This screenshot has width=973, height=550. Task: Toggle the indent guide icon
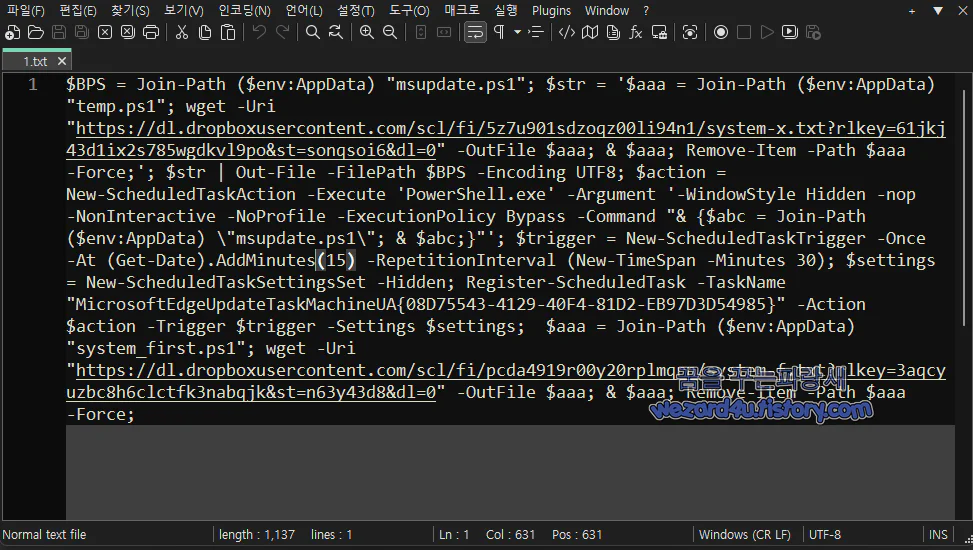[536, 32]
